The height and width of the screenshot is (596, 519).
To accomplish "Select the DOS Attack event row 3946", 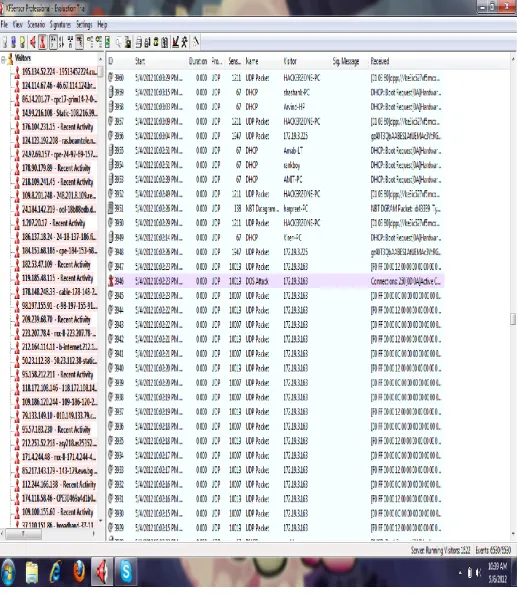I will tap(276, 281).
